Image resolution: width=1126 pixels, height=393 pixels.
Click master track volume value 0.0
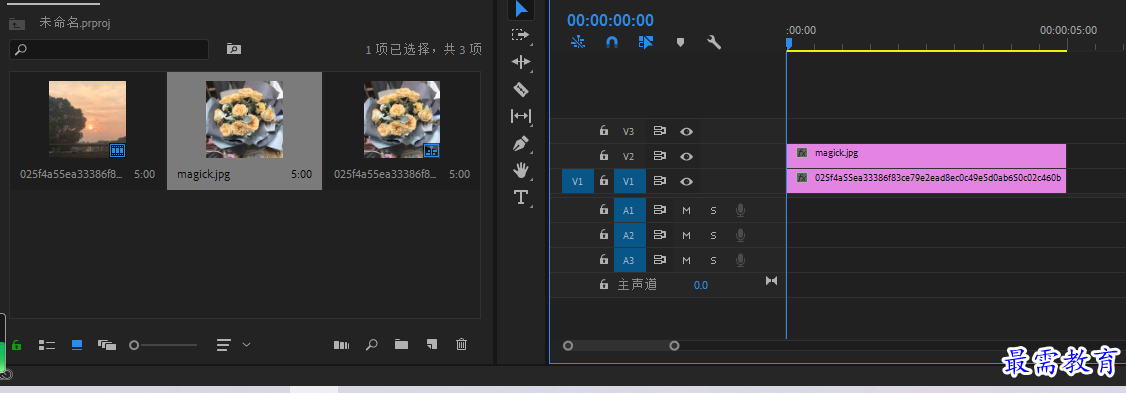[x=700, y=285]
